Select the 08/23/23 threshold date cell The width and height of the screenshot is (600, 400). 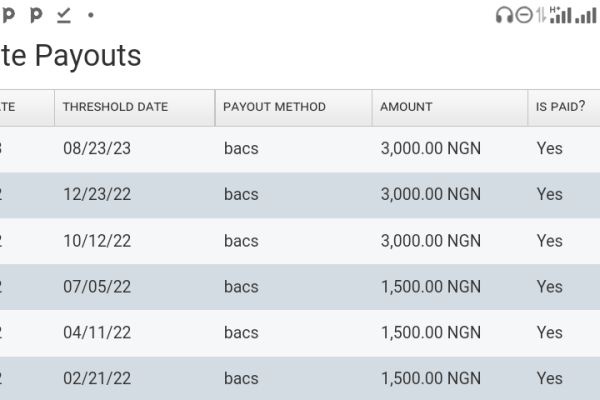[97, 149]
